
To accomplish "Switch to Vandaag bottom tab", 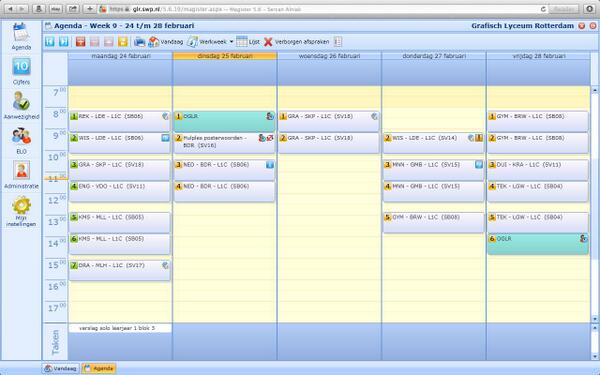I will pyautogui.click(x=61, y=368).
